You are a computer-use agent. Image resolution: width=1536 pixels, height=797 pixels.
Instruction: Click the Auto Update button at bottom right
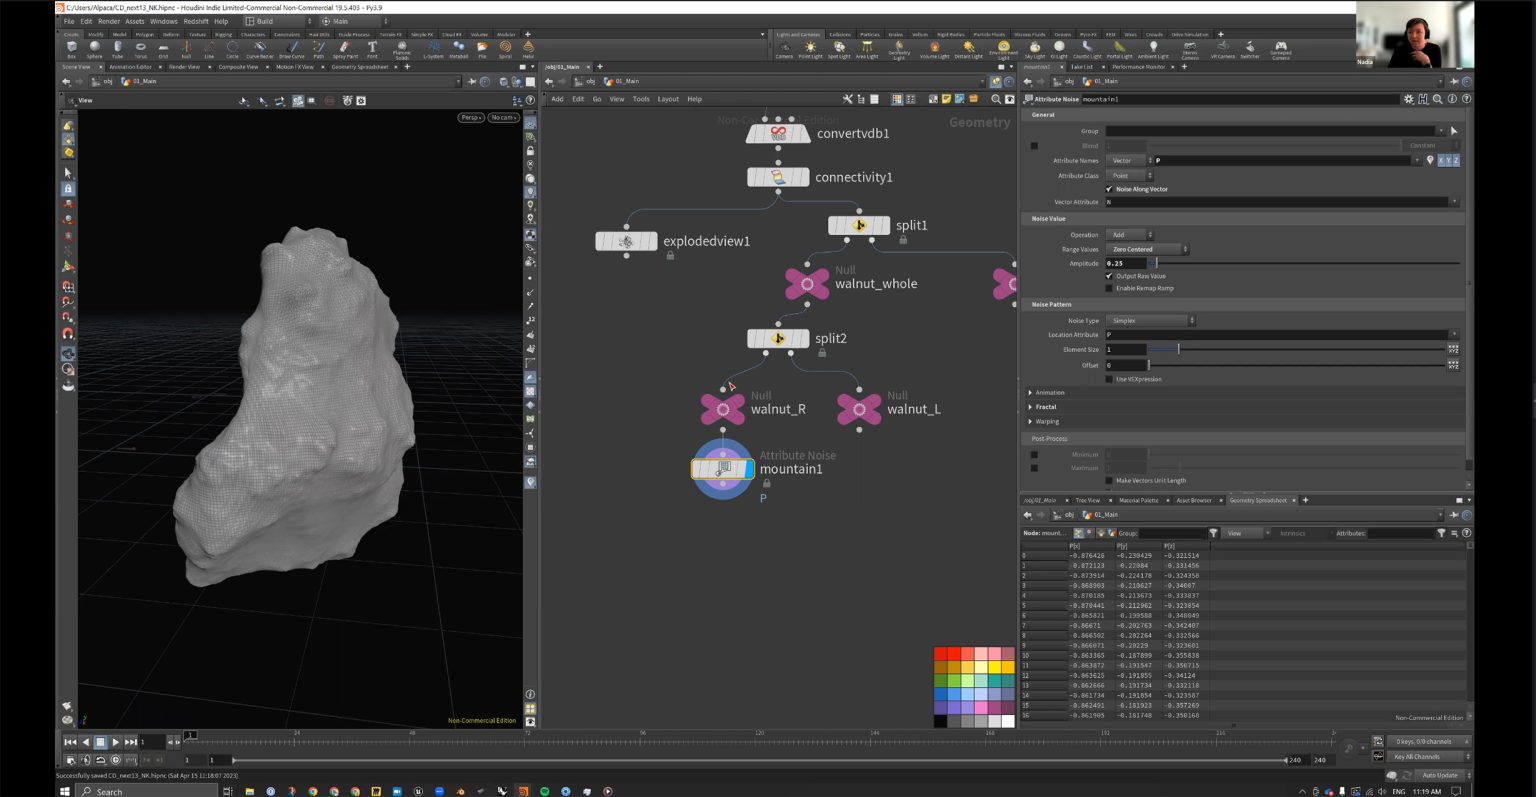pos(1438,775)
